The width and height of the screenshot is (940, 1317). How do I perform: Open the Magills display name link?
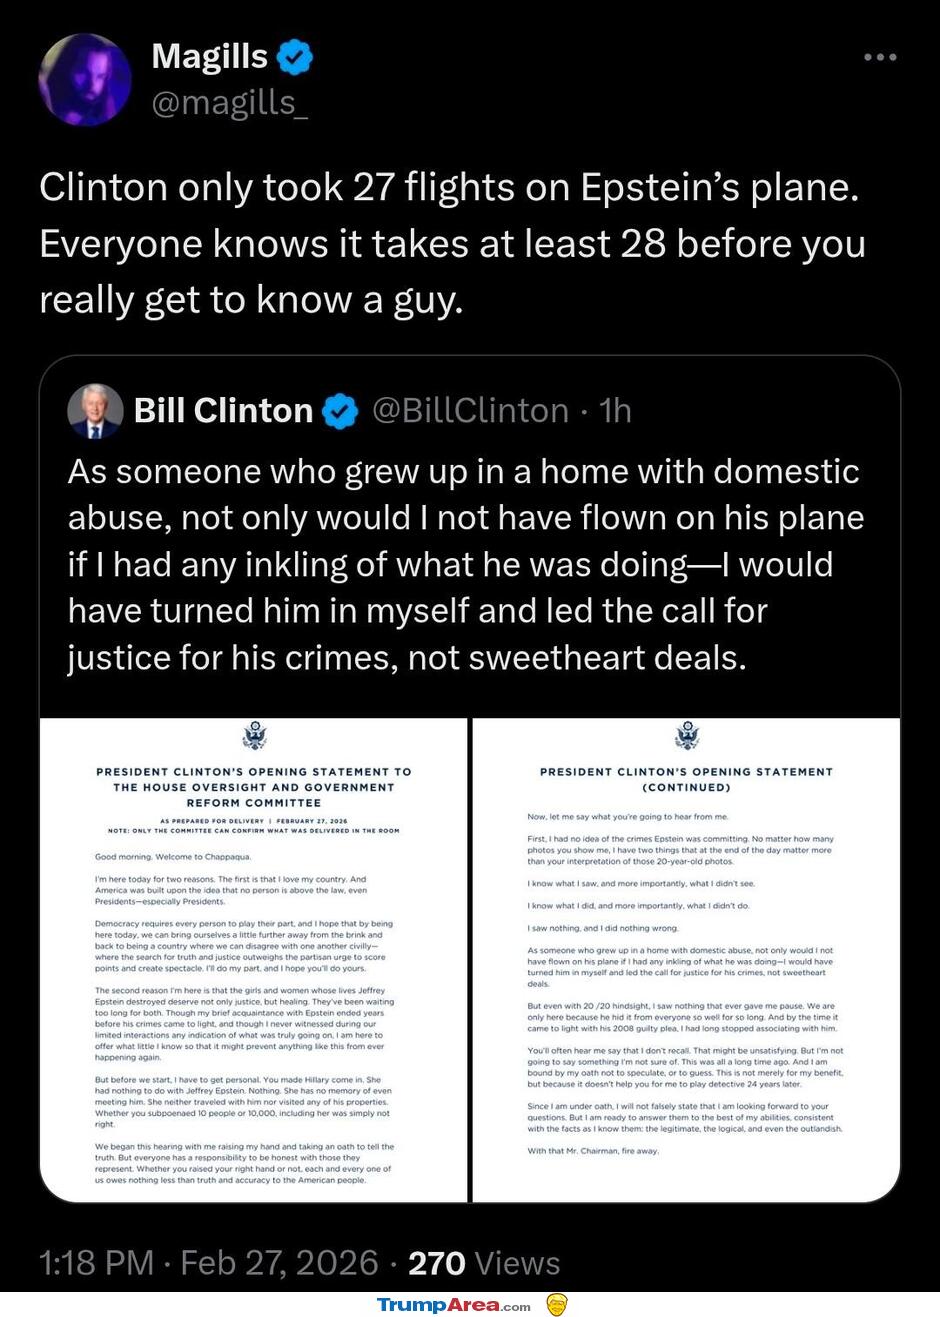[210, 57]
